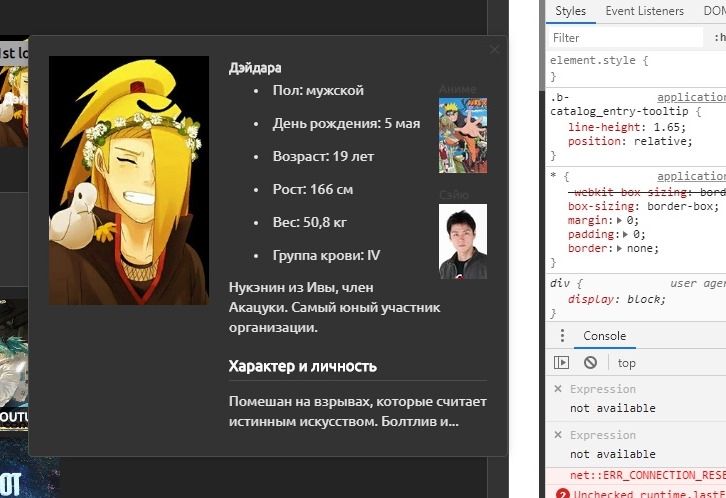The height and width of the screenshot is (498, 726).
Task: Expand the border shorthand property triangle
Action: click(621, 248)
